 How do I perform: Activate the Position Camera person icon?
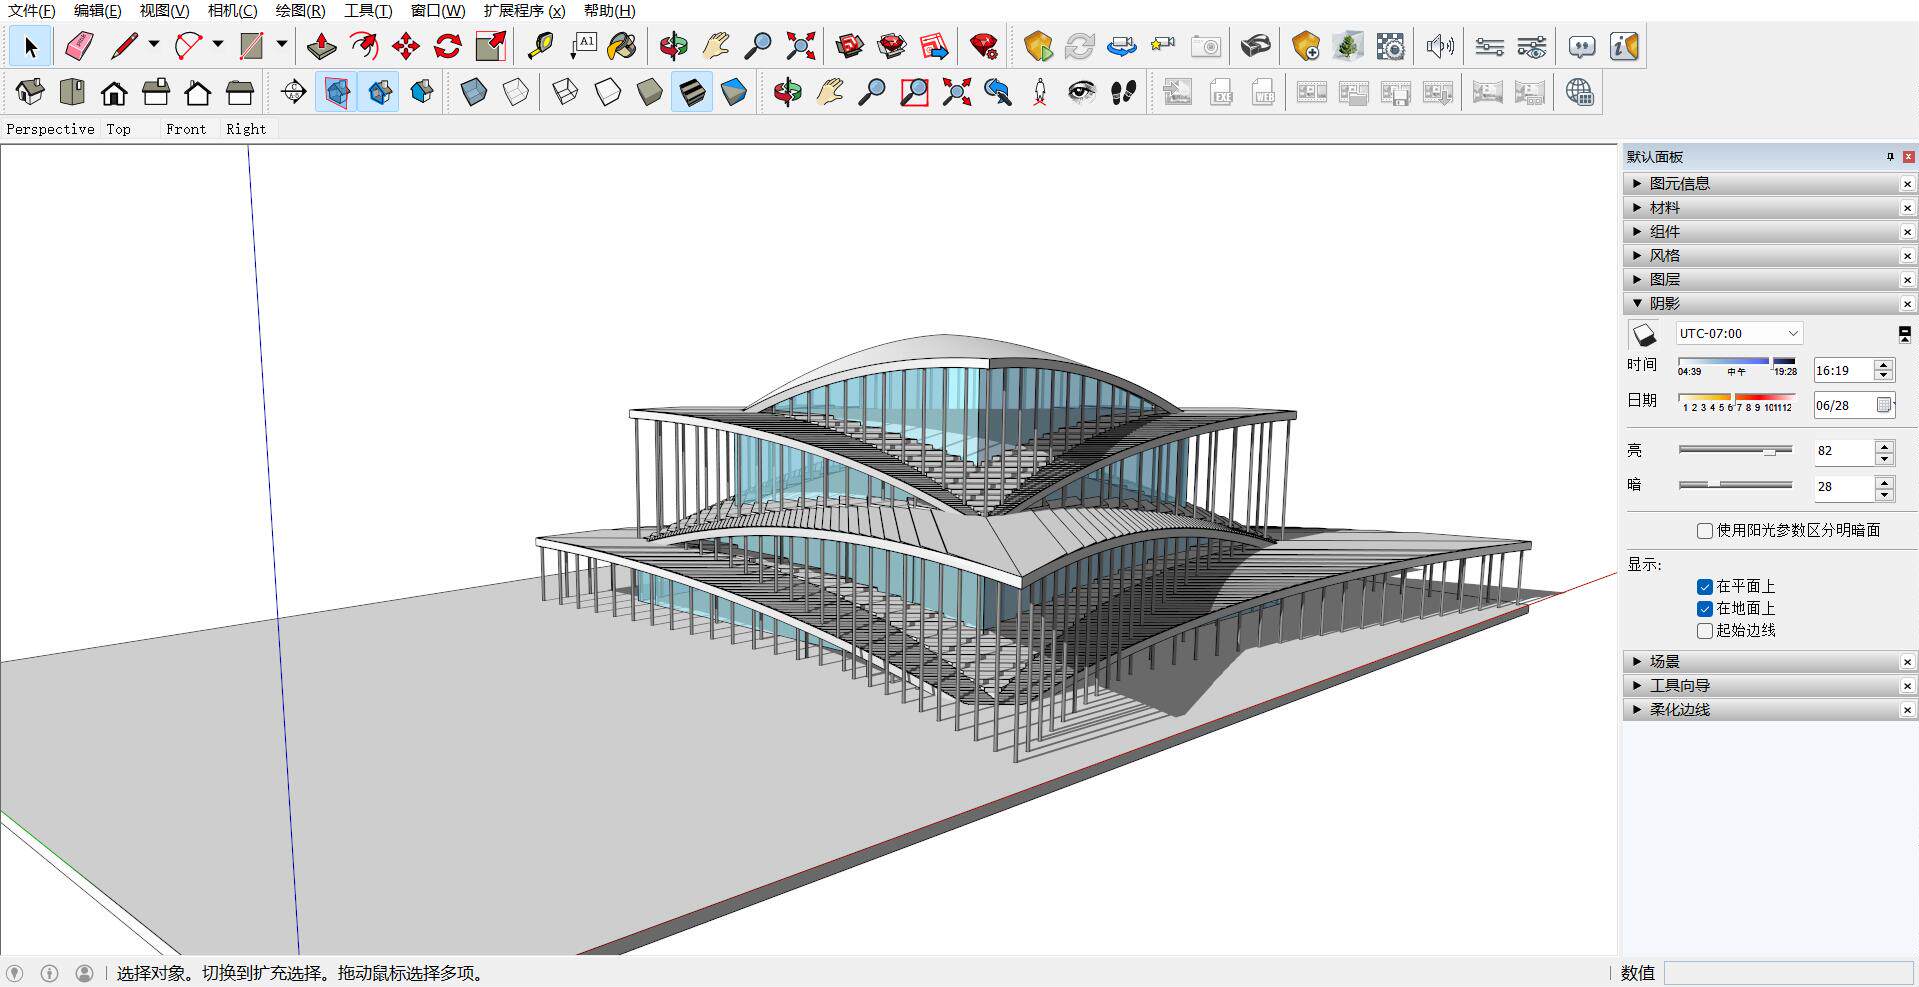pyautogui.click(x=1040, y=92)
